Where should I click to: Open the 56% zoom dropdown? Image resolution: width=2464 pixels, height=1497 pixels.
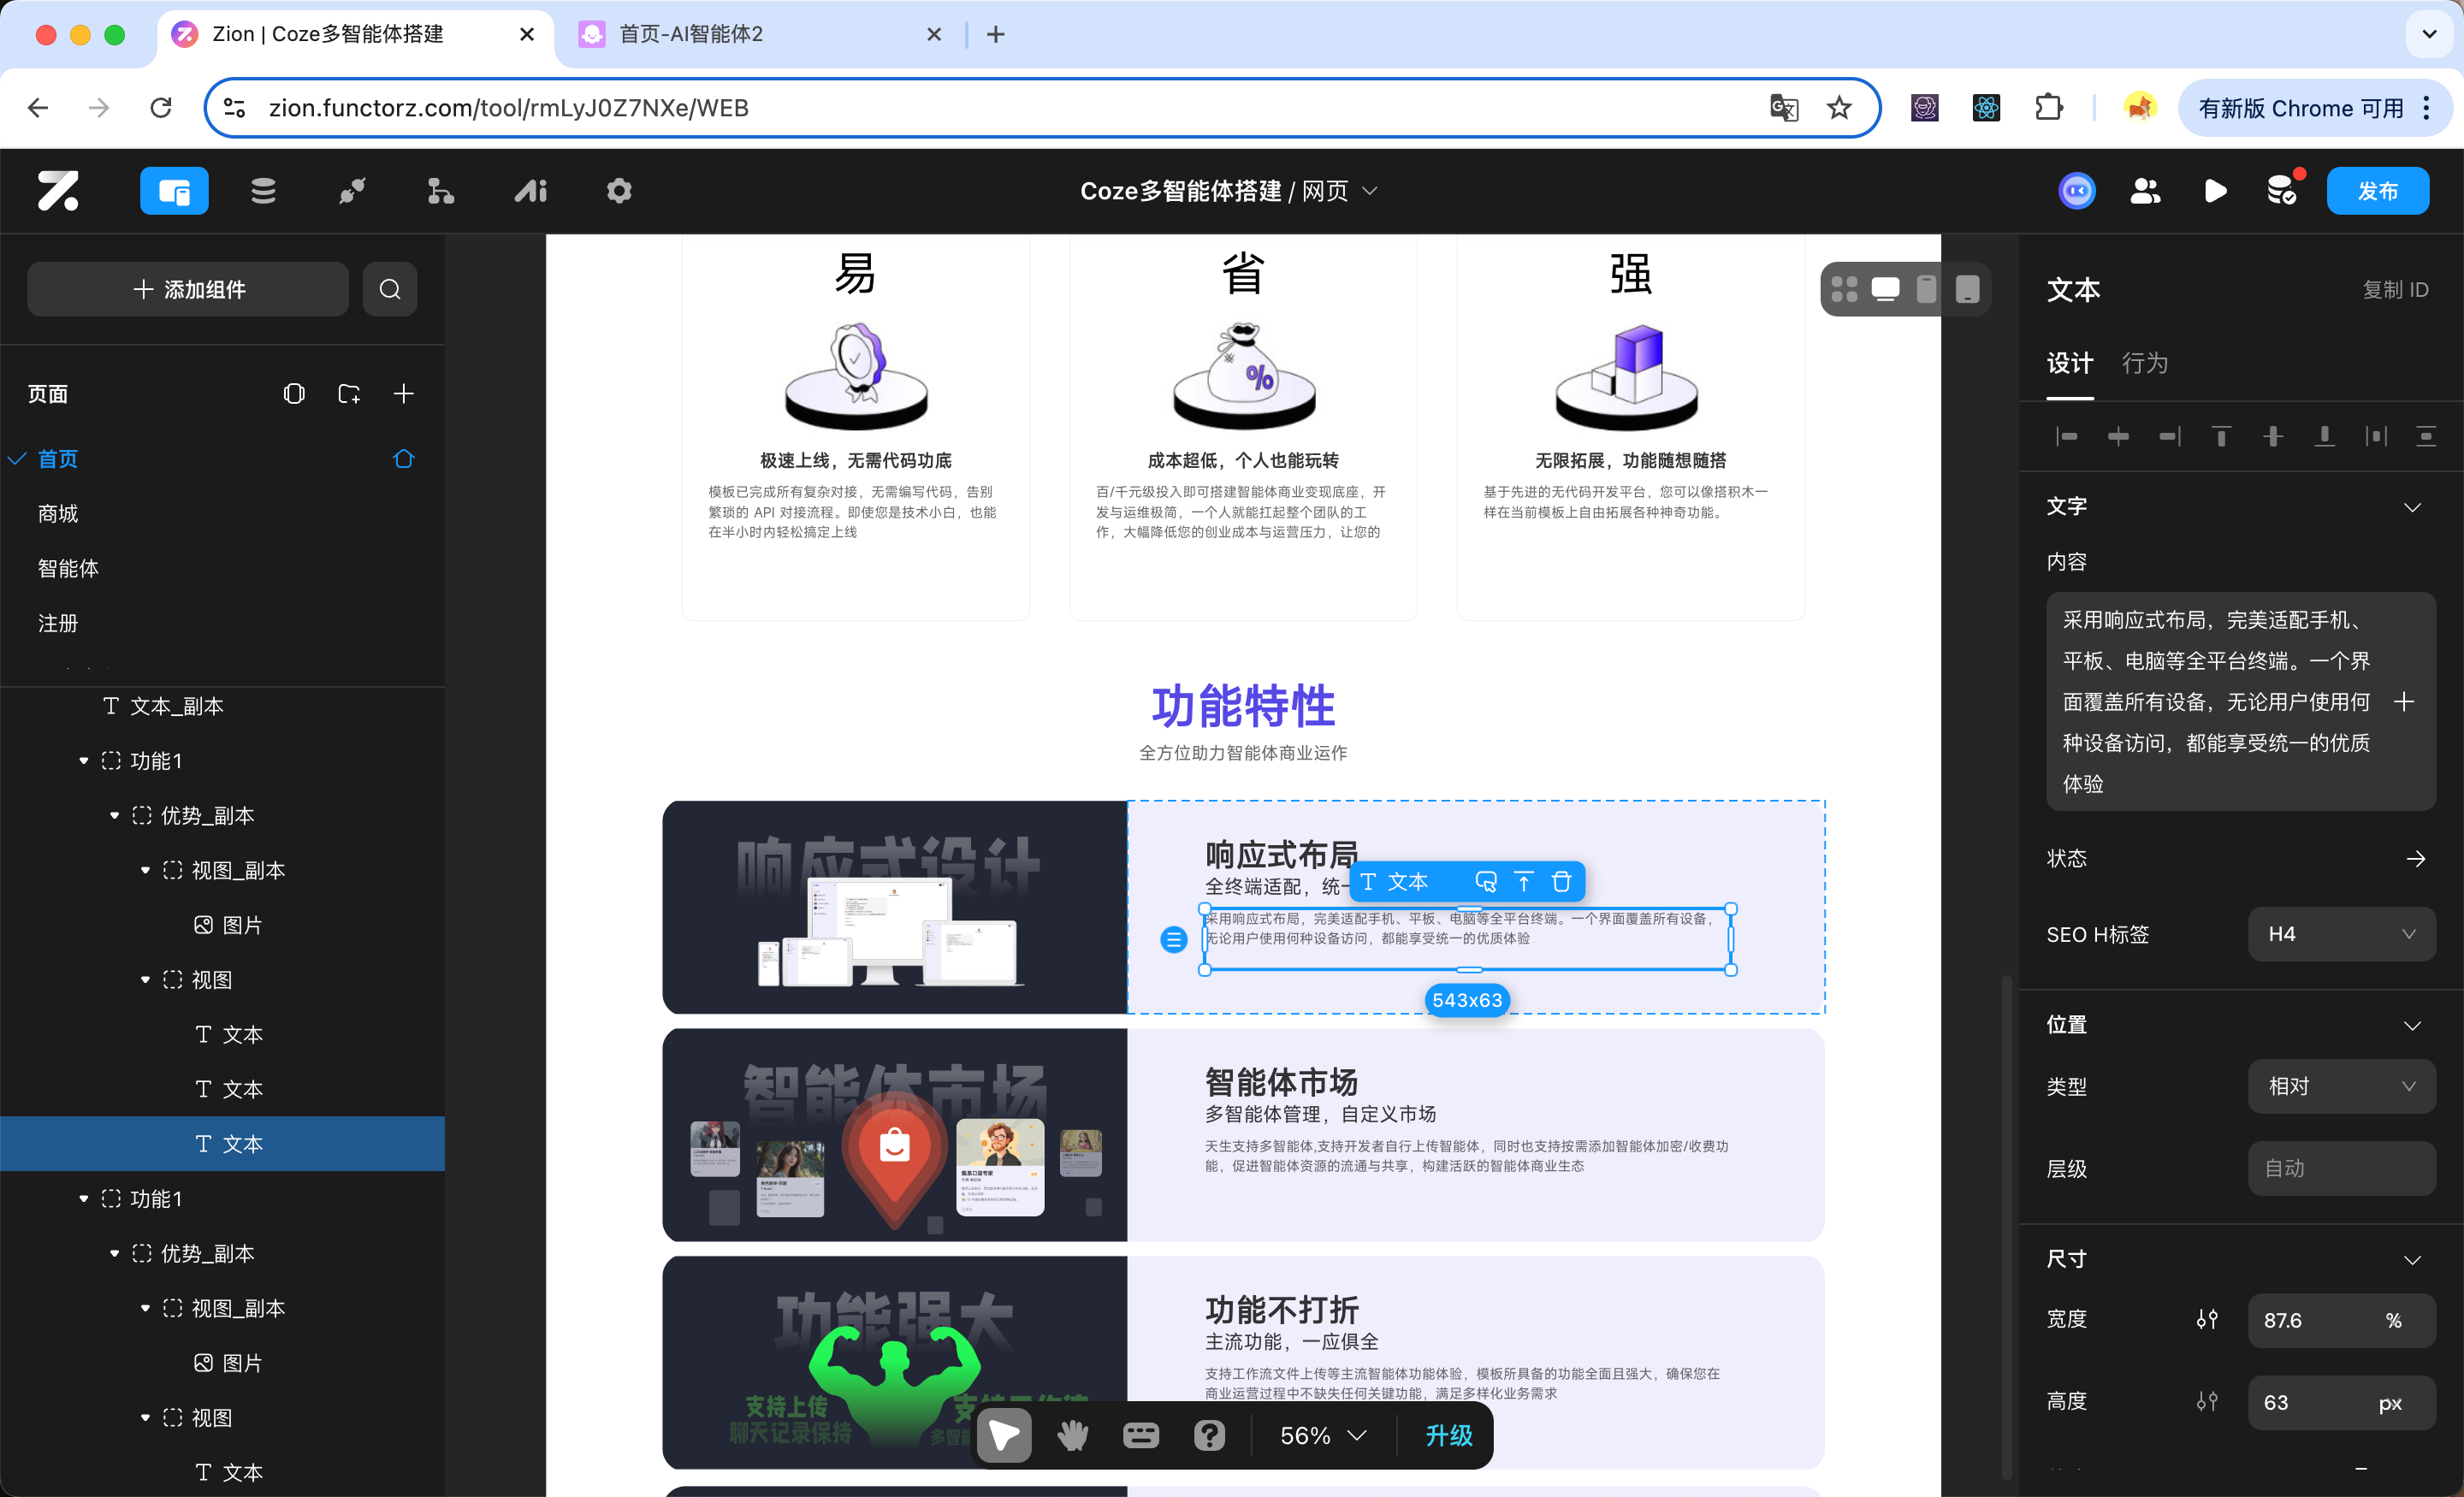[1323, 1435]
